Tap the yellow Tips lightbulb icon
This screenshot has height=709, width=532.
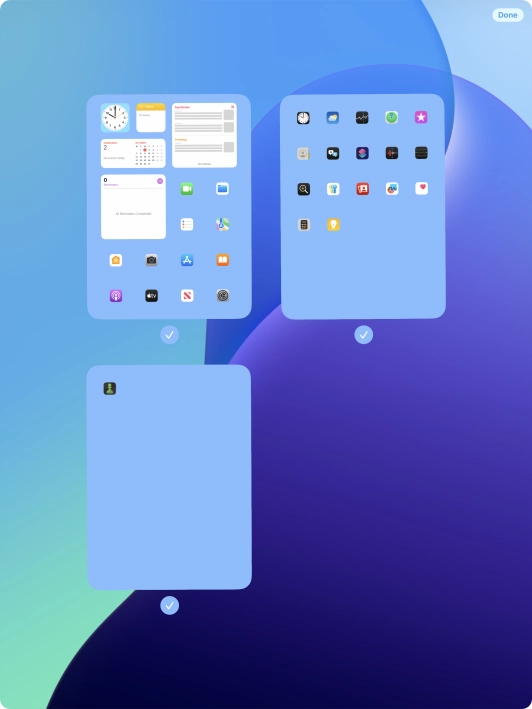(x=333, y=224)
